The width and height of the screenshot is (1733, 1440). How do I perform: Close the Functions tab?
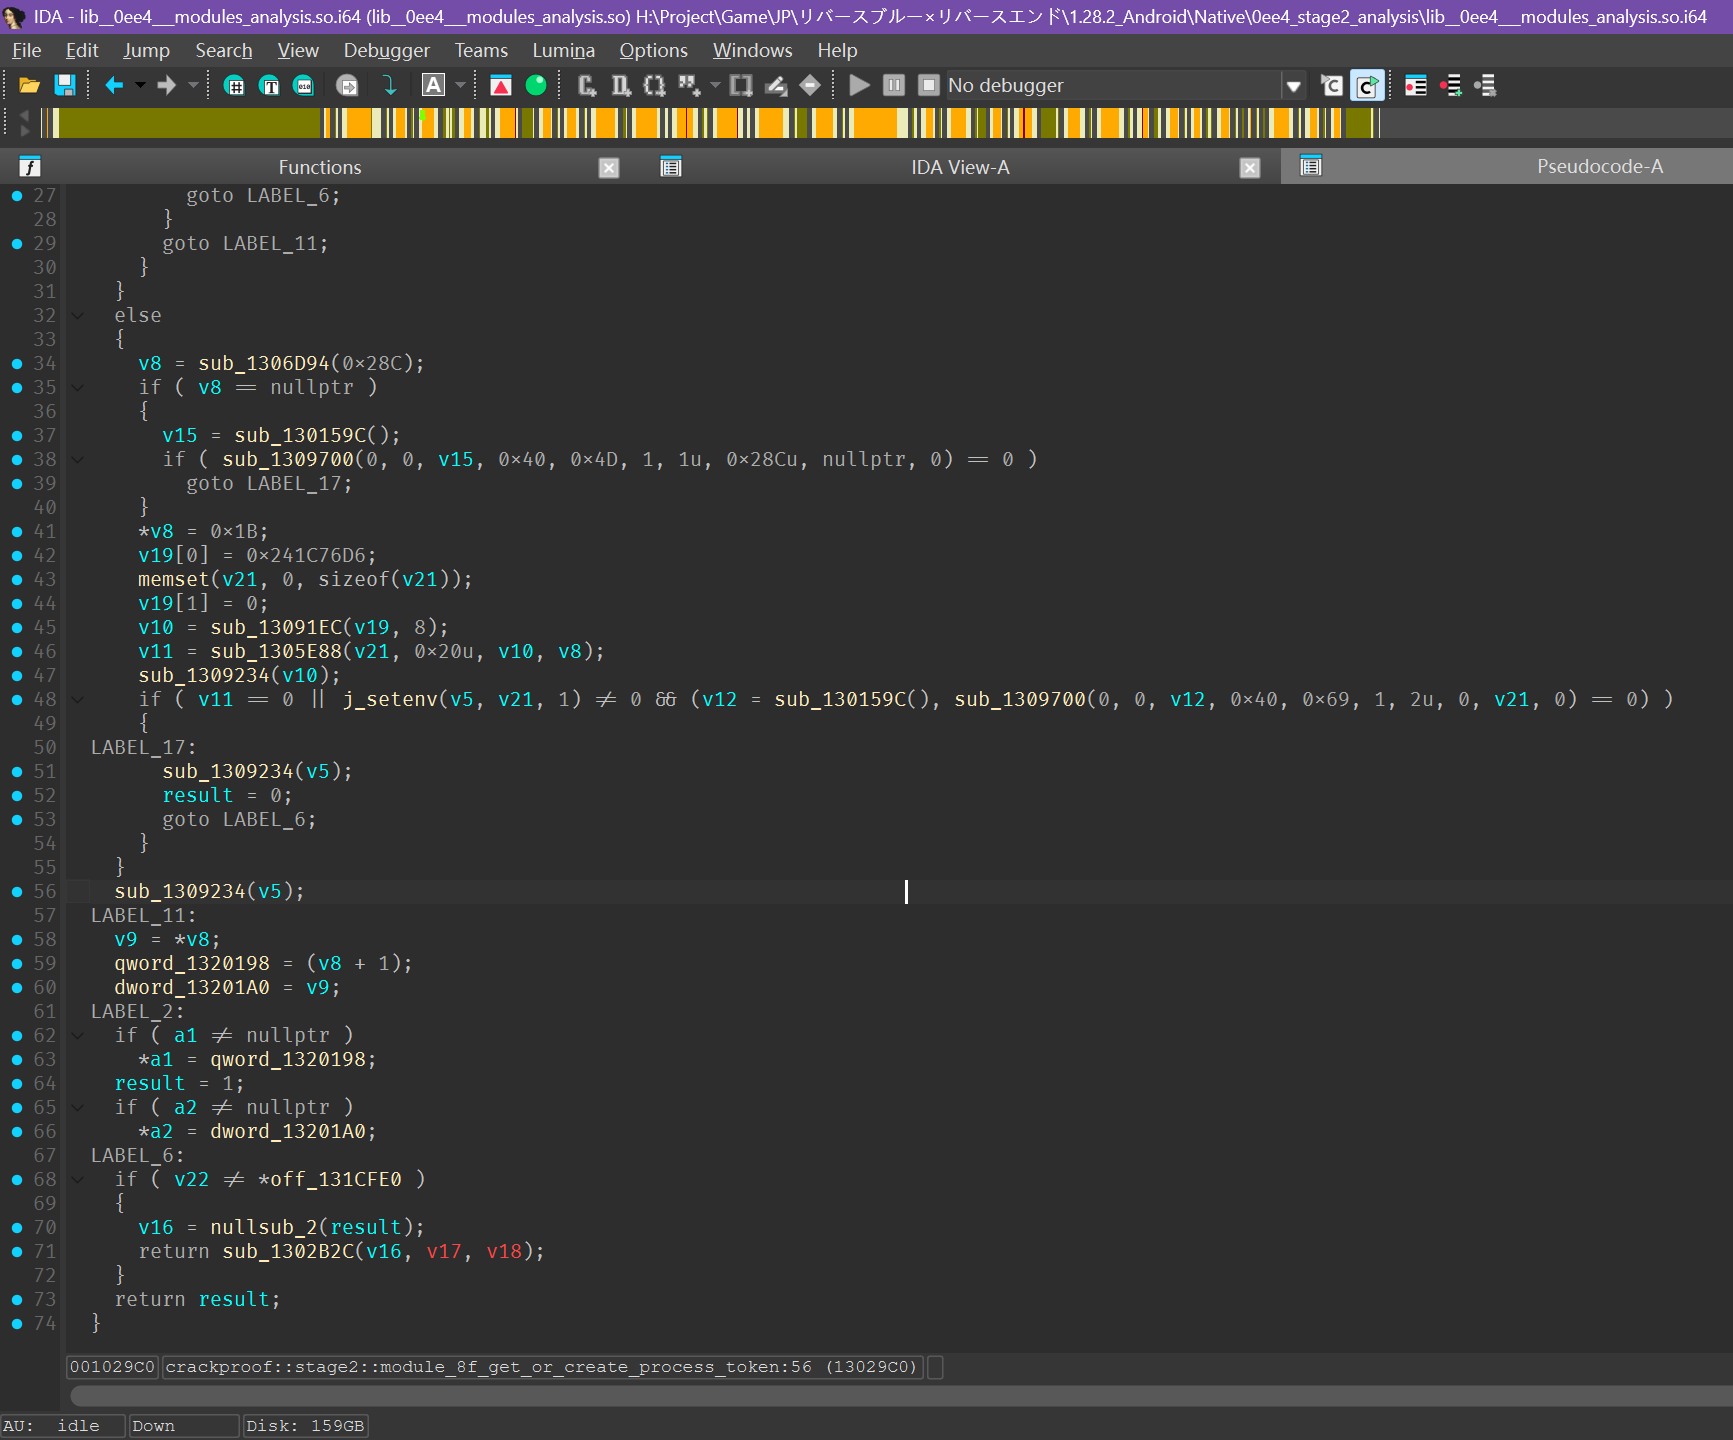[609, 168]
